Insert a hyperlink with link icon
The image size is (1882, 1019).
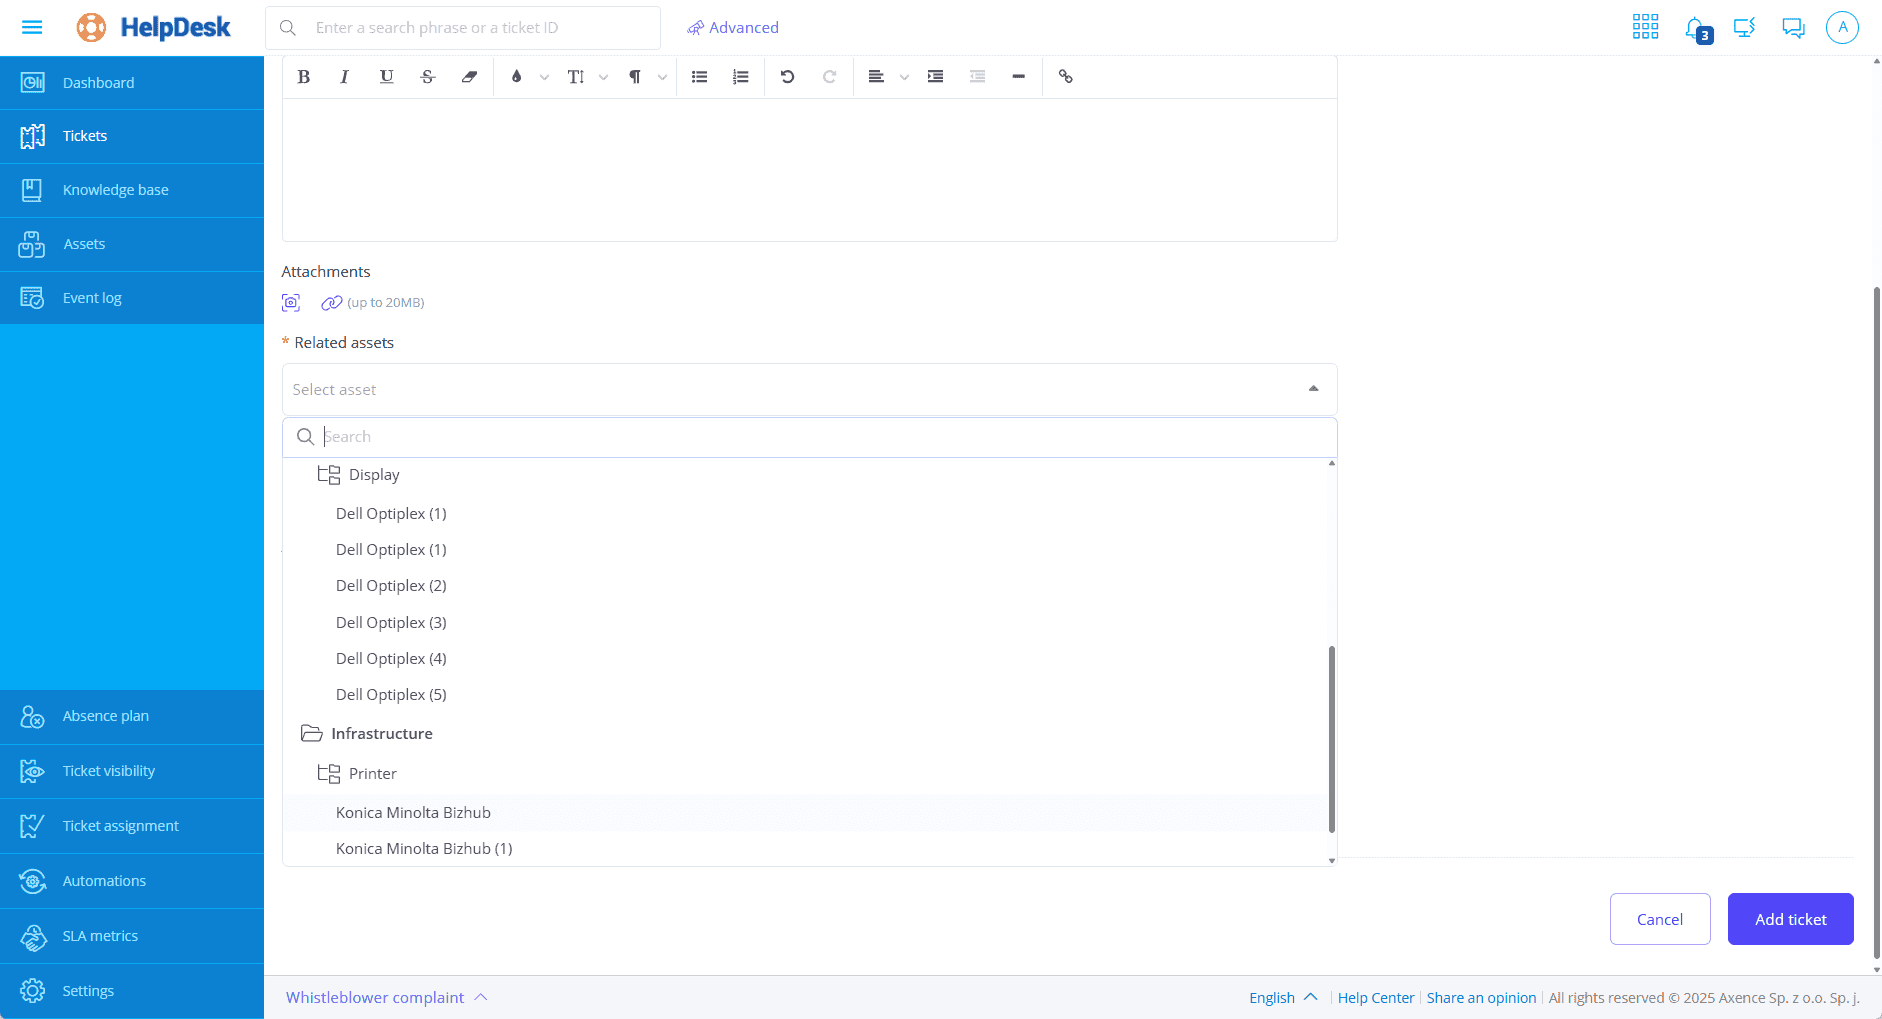pos(1066,77)
